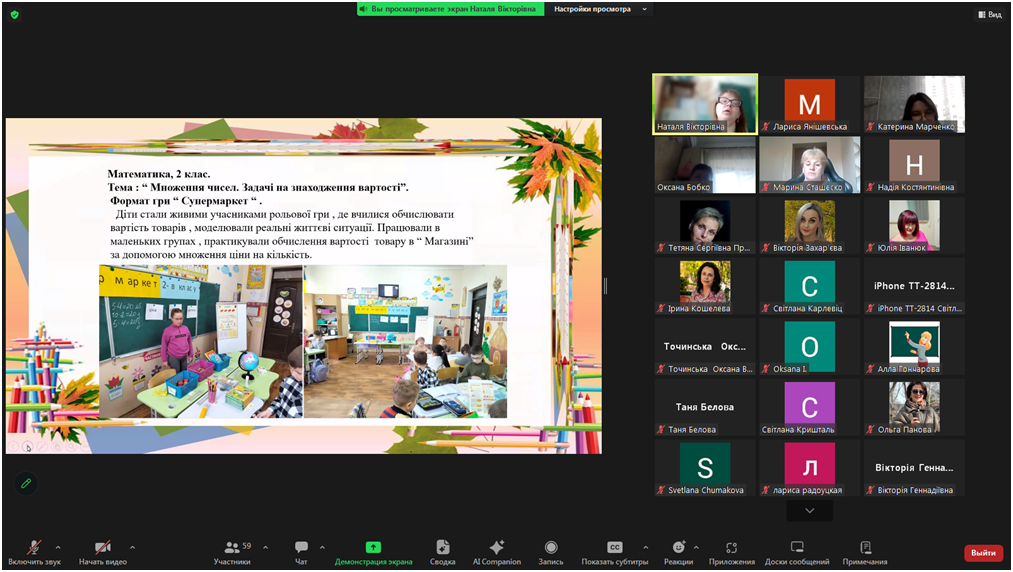This screenshot has width=1013, height=572.
Task: Open Whiteboards (Доски сообщений) icon
Action: coord(797,548)
